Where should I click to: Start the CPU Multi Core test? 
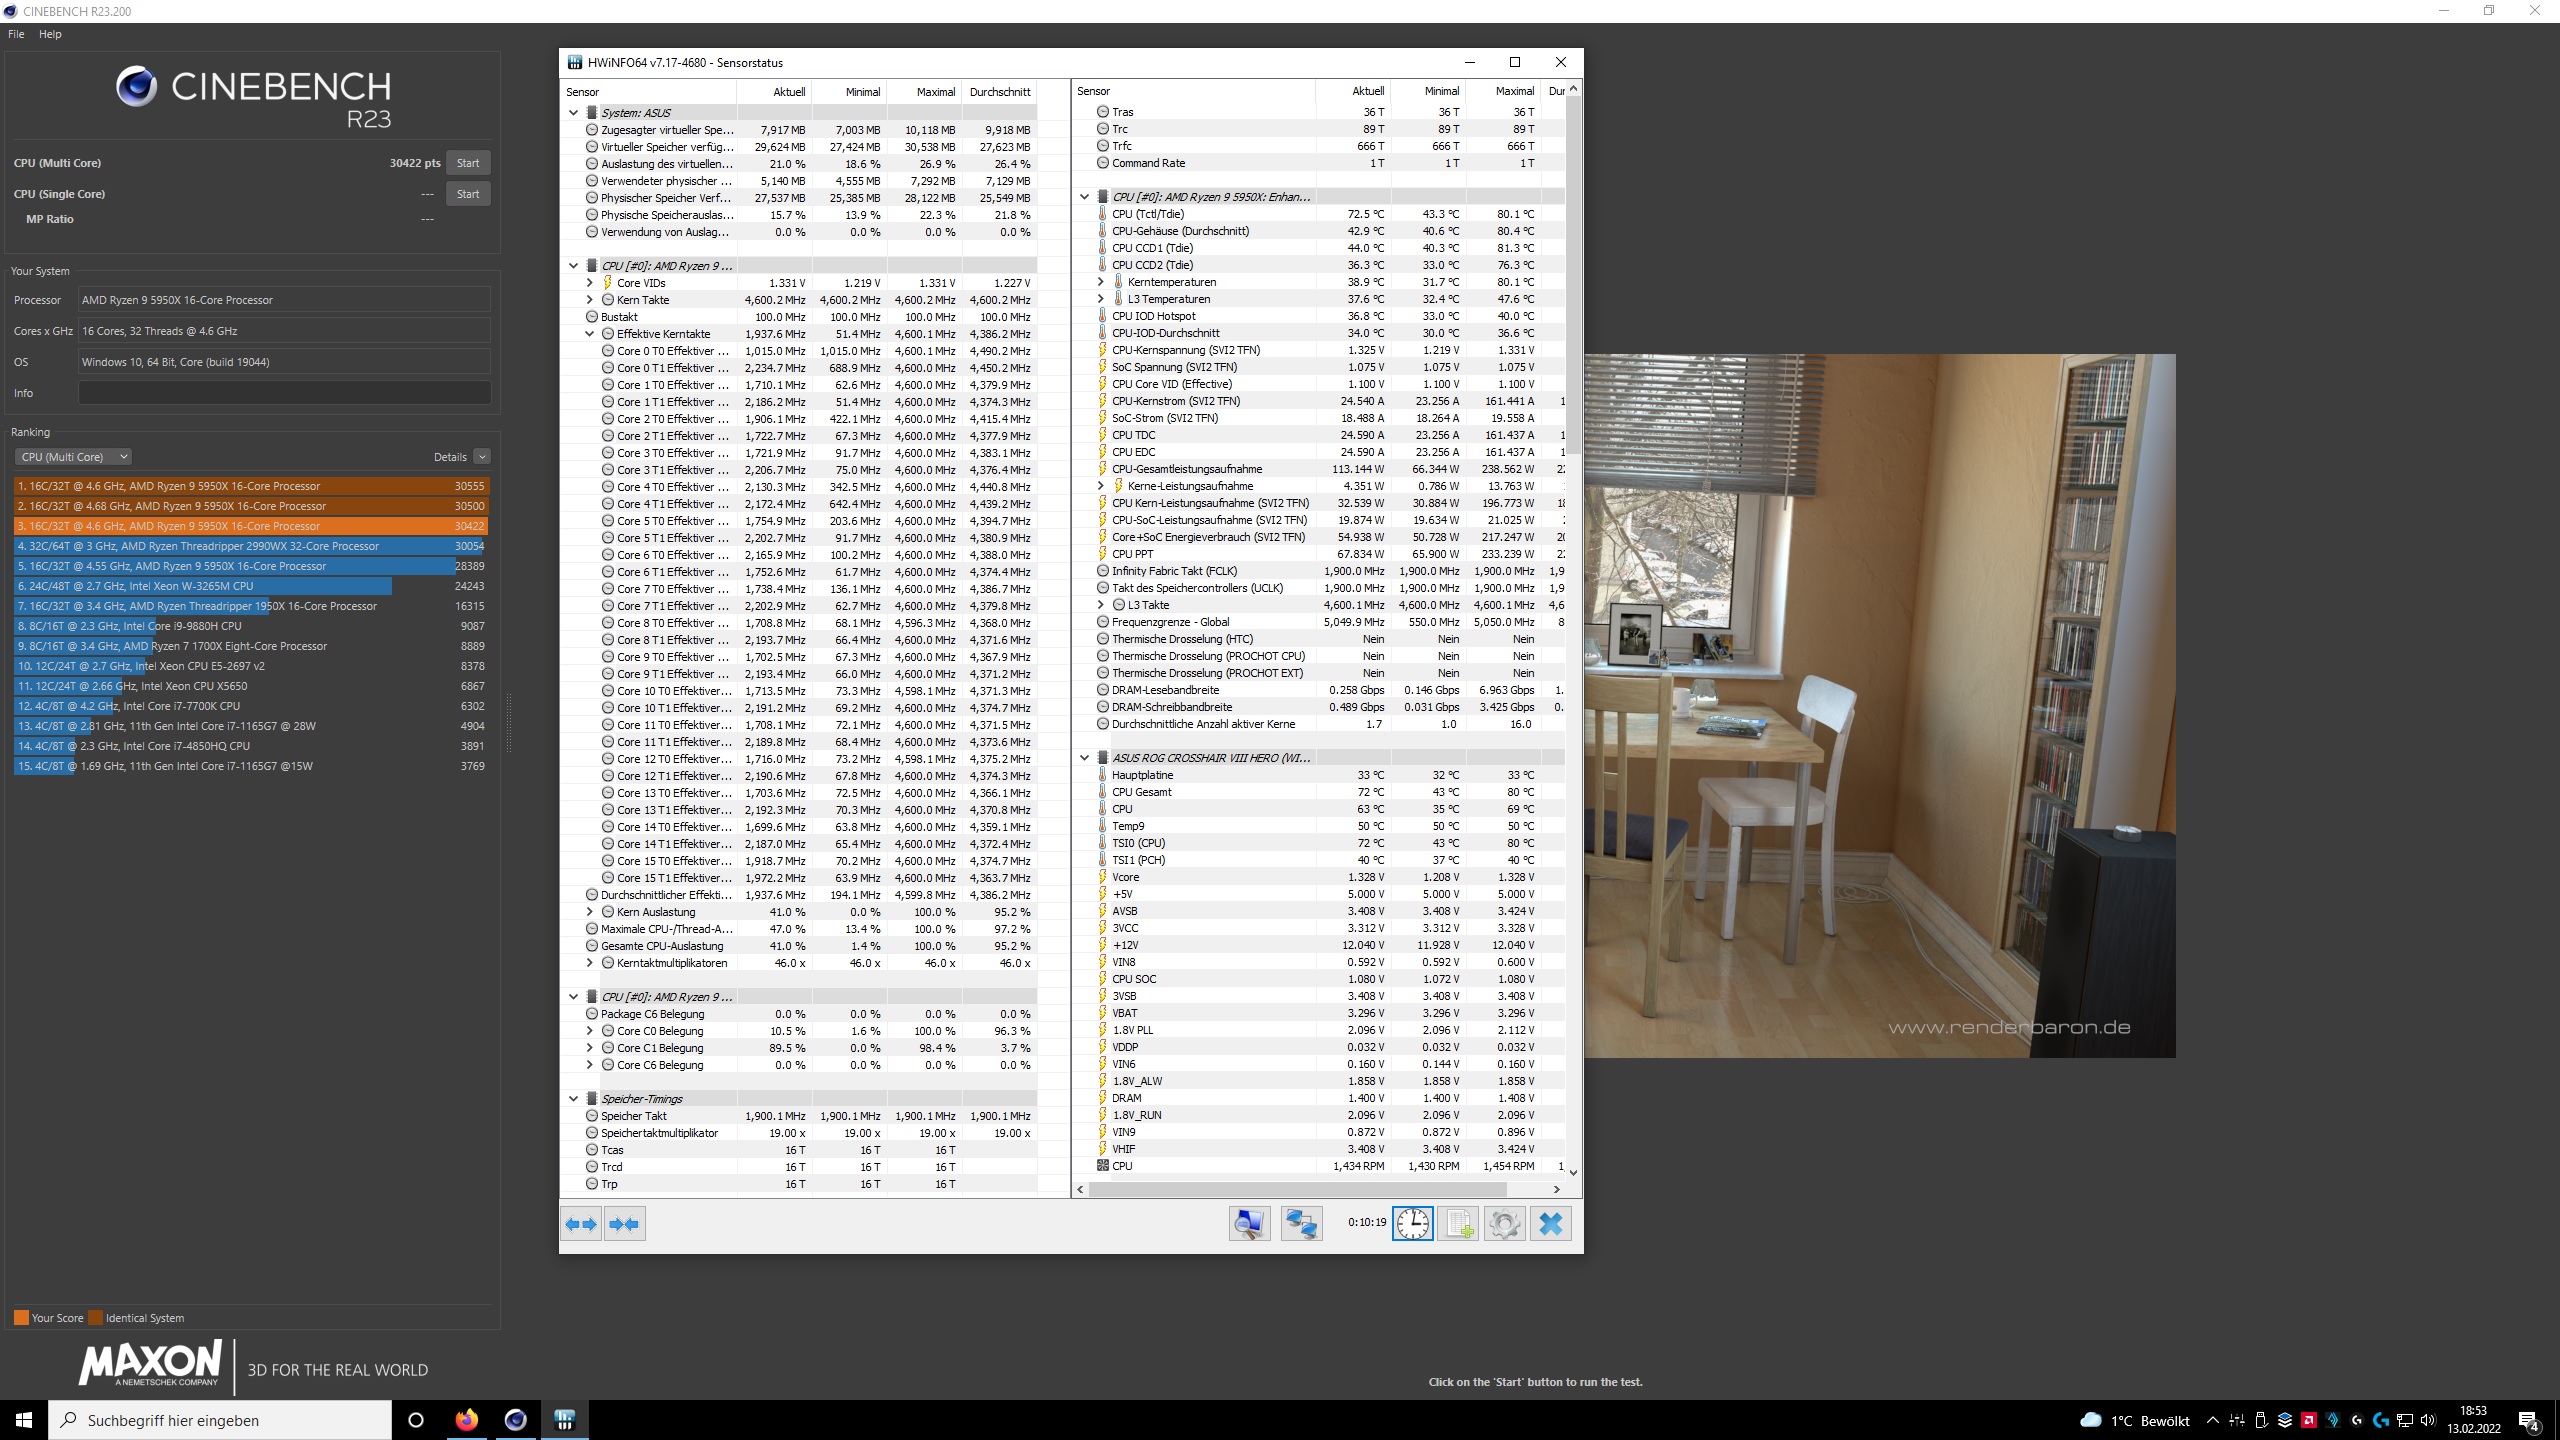[x=468, y=163]
